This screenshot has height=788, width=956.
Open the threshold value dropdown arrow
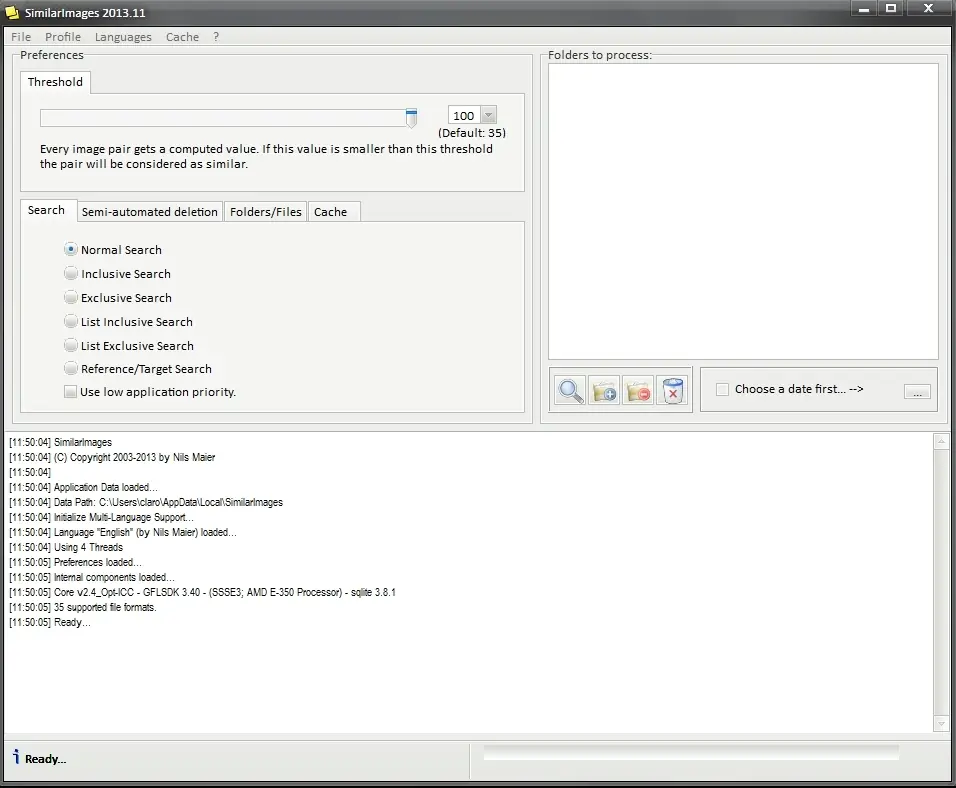coord(488,115)
